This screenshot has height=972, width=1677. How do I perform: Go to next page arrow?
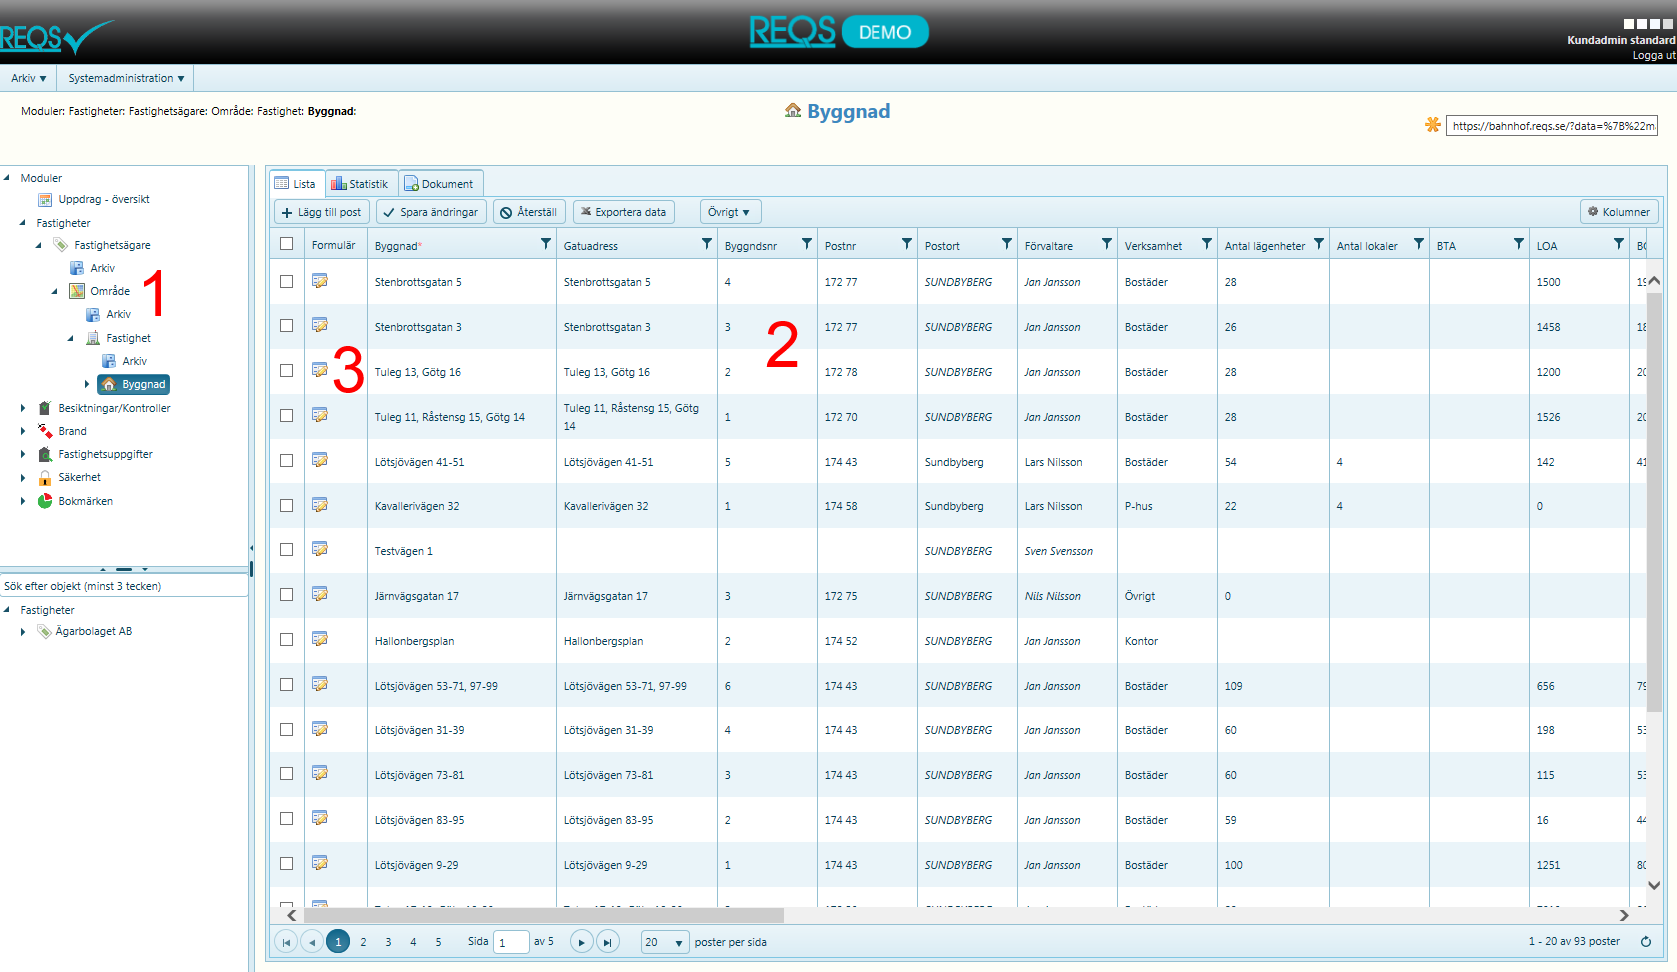(x=581, y=942)
